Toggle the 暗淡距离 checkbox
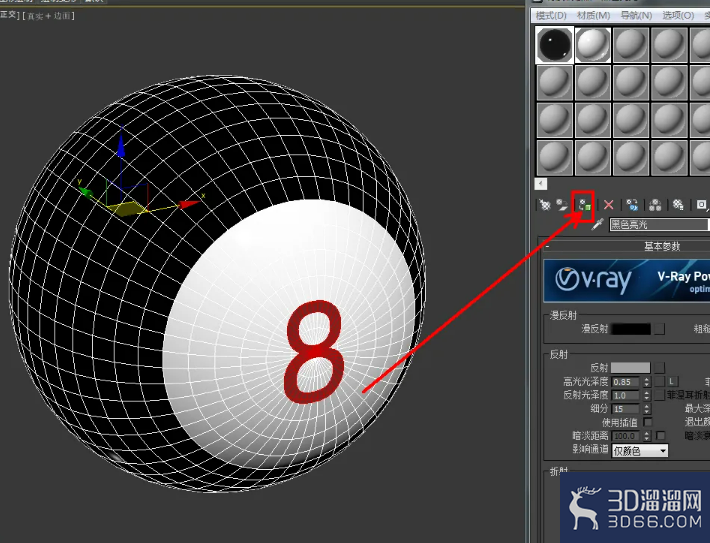The image size is (710, 543). [x=661, y=436]
